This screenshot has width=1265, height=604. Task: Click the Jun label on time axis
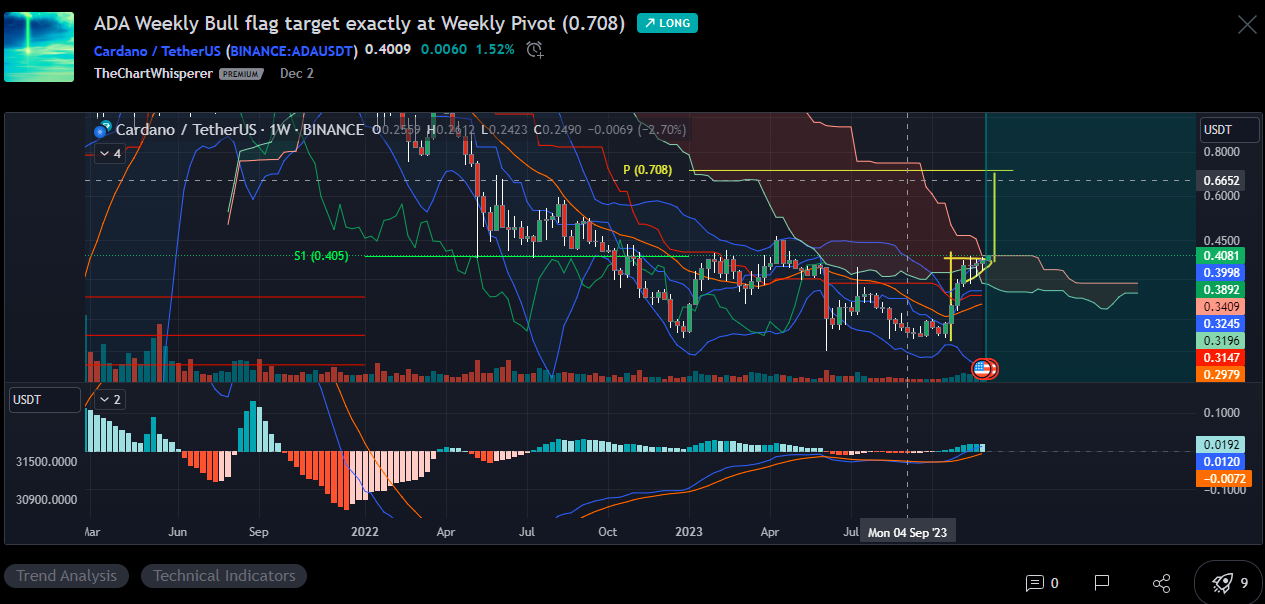click(179, 533)
